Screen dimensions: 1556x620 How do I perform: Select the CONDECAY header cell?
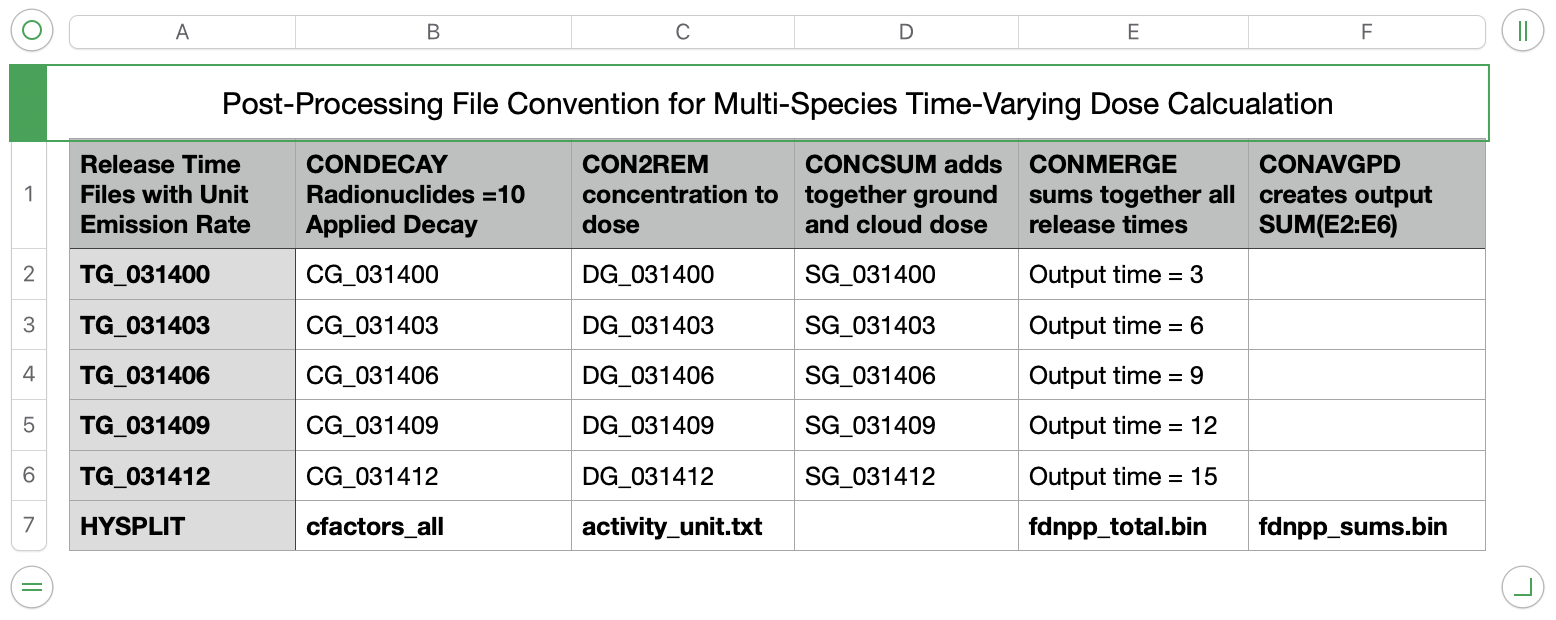pos(433,195)
